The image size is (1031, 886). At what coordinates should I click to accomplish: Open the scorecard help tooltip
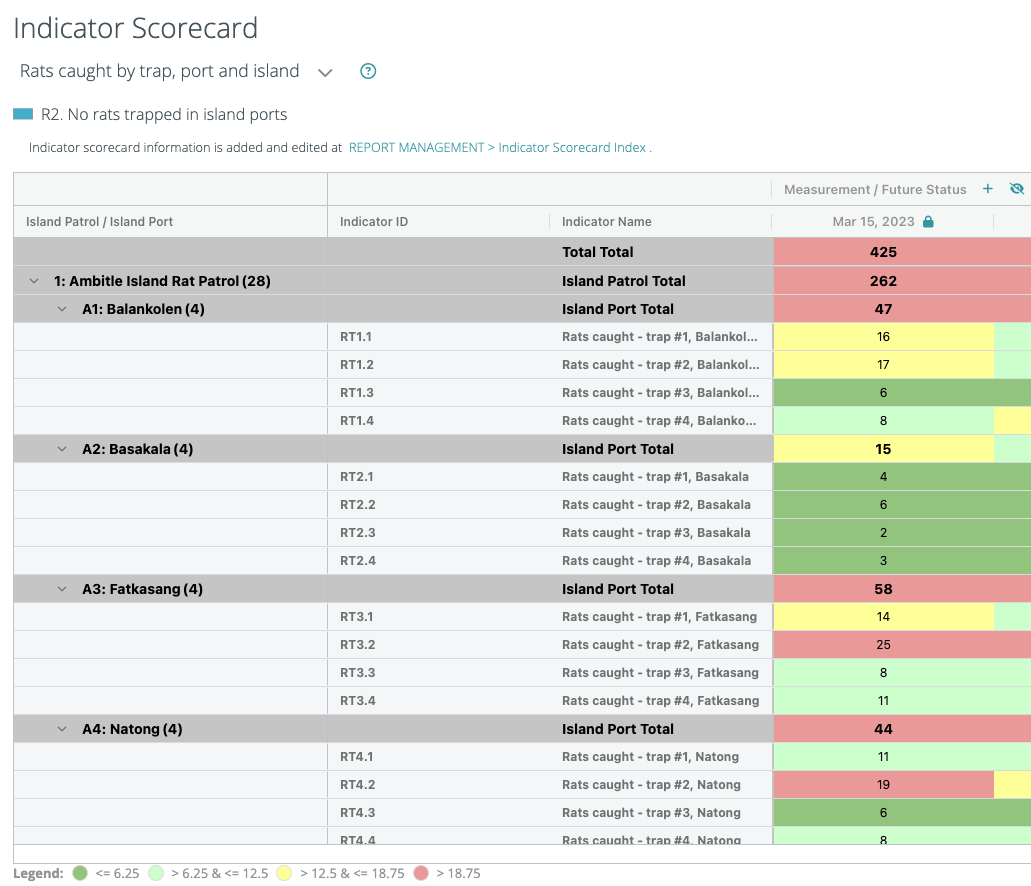point(367,71)
